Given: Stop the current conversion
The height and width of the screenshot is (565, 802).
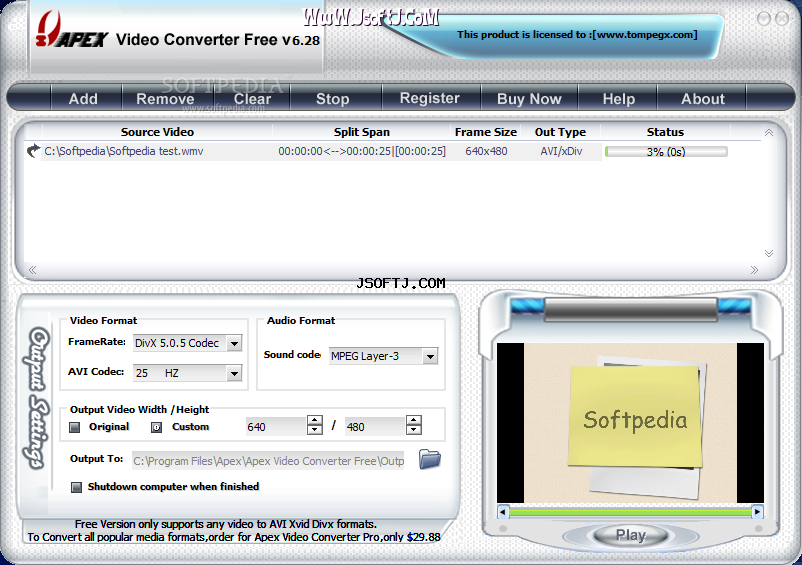Looking at the screenshot, I should pyautogui.click(x=332, y=98).
